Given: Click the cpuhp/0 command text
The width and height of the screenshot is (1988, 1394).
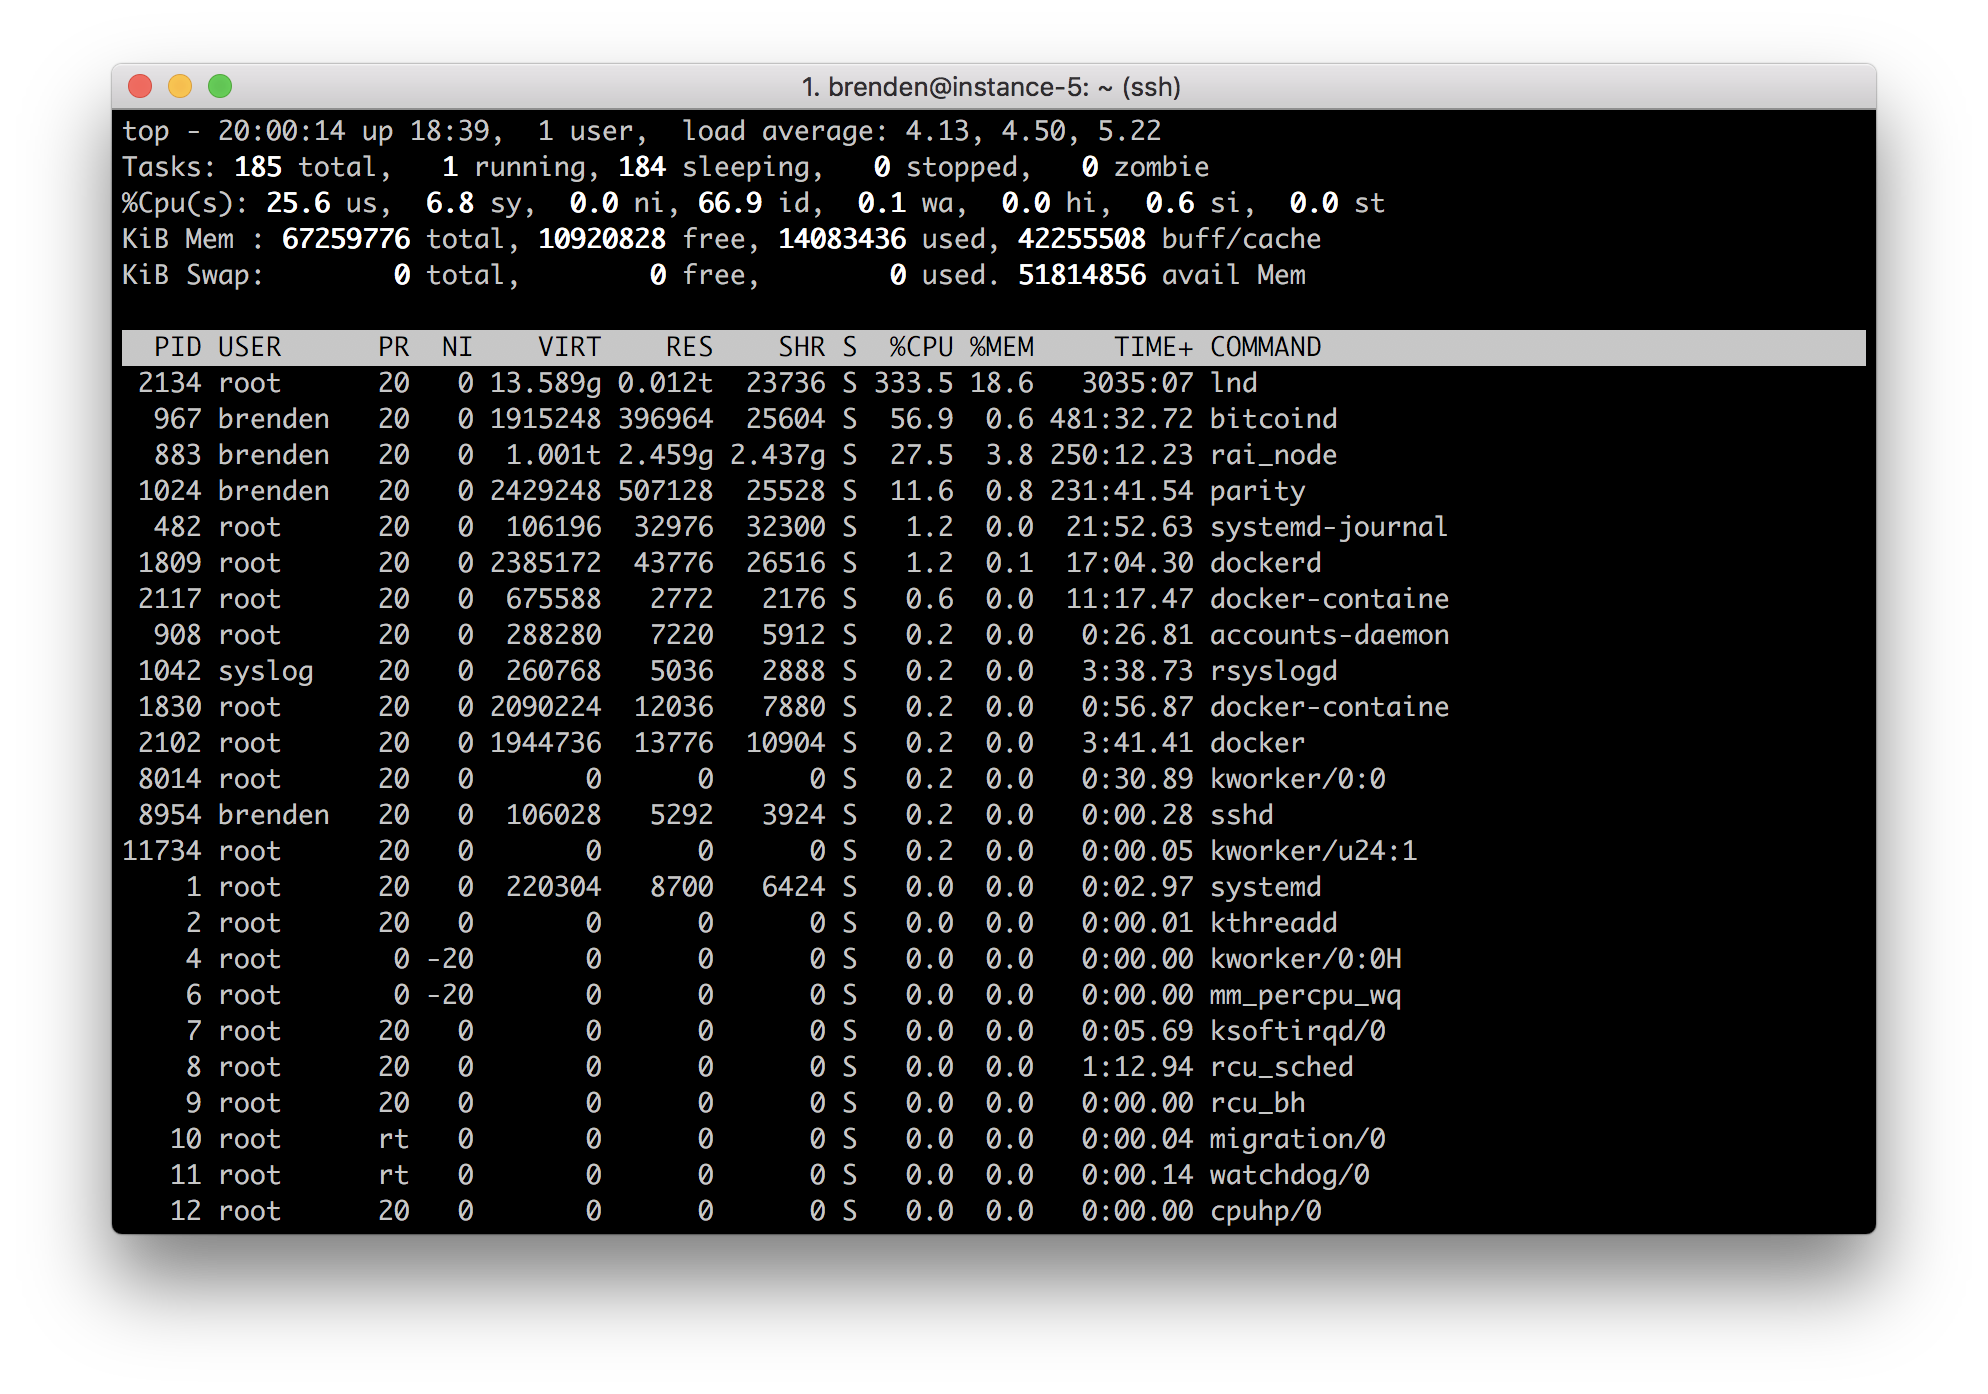Looking at the screenshot, I should (x=1265, y=1211).
